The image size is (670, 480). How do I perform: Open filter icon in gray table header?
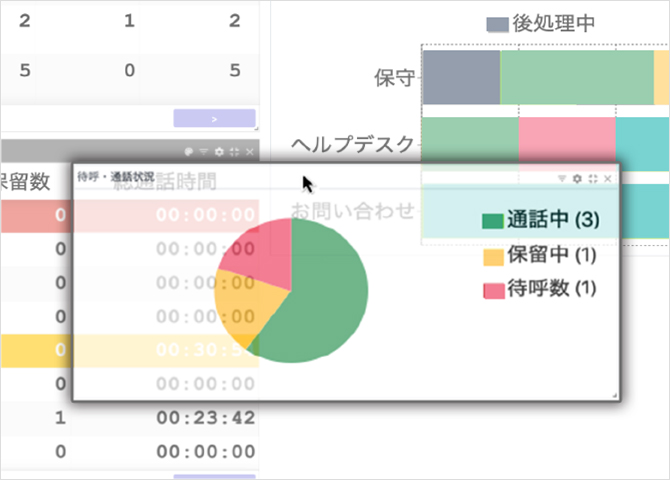coord(204,152)
